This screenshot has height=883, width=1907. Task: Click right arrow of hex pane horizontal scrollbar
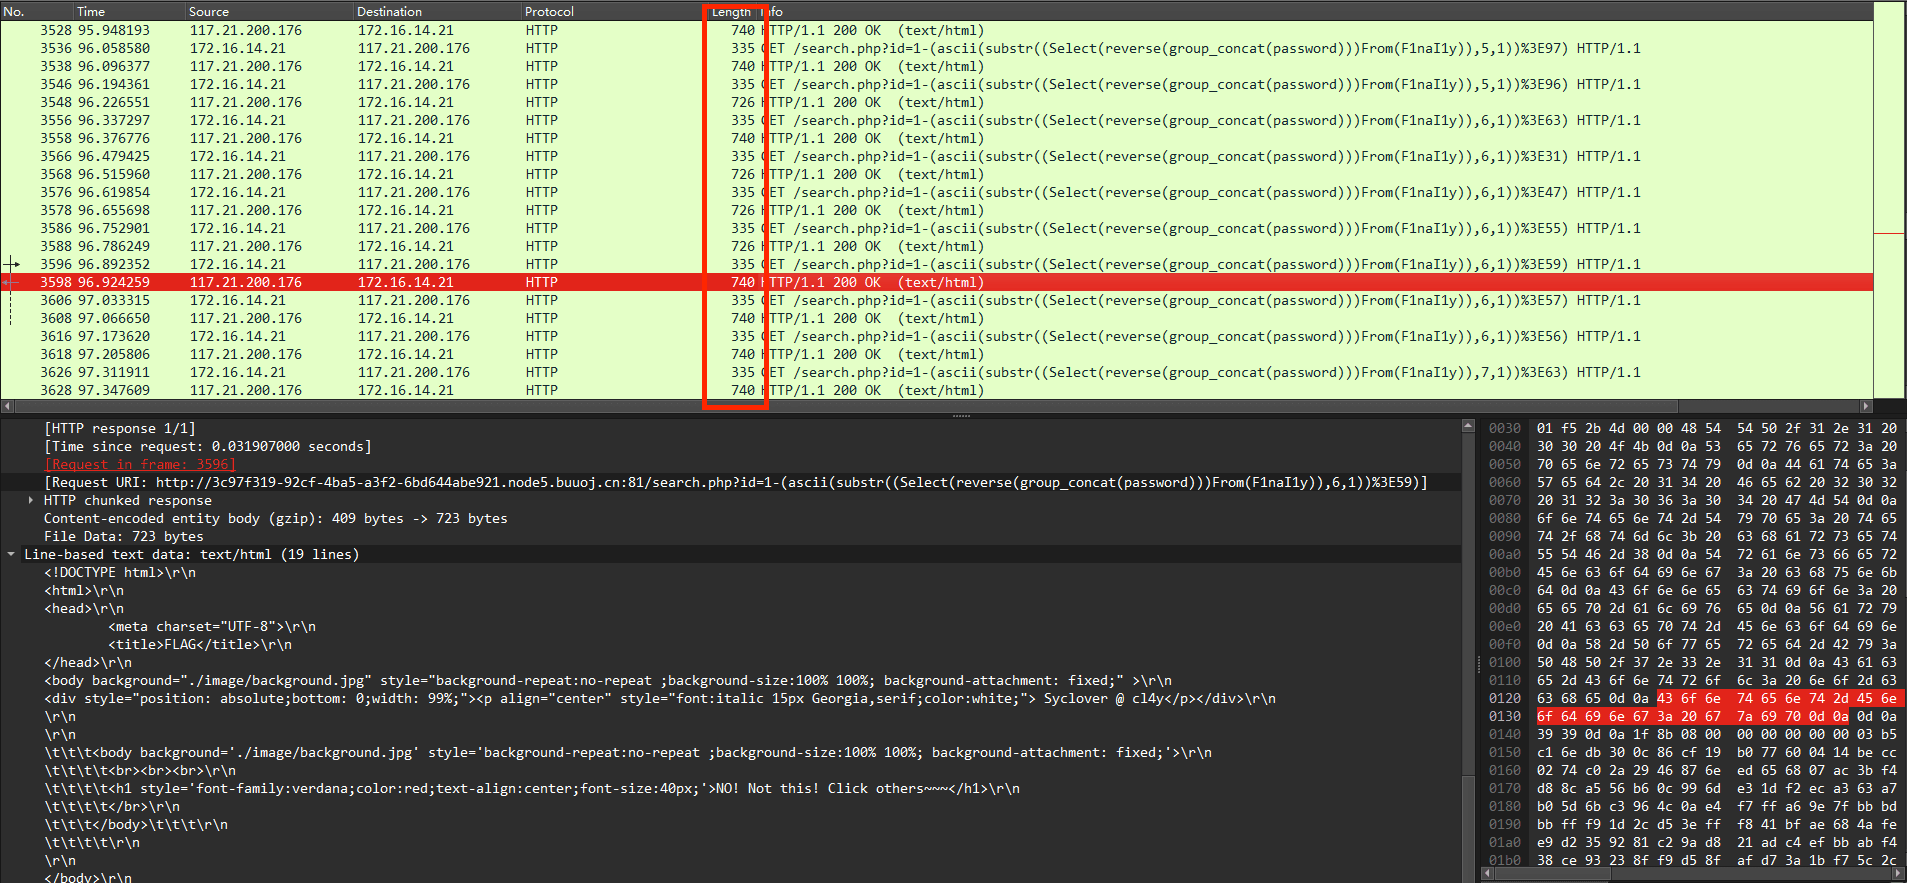click(x=1897, y=873)
